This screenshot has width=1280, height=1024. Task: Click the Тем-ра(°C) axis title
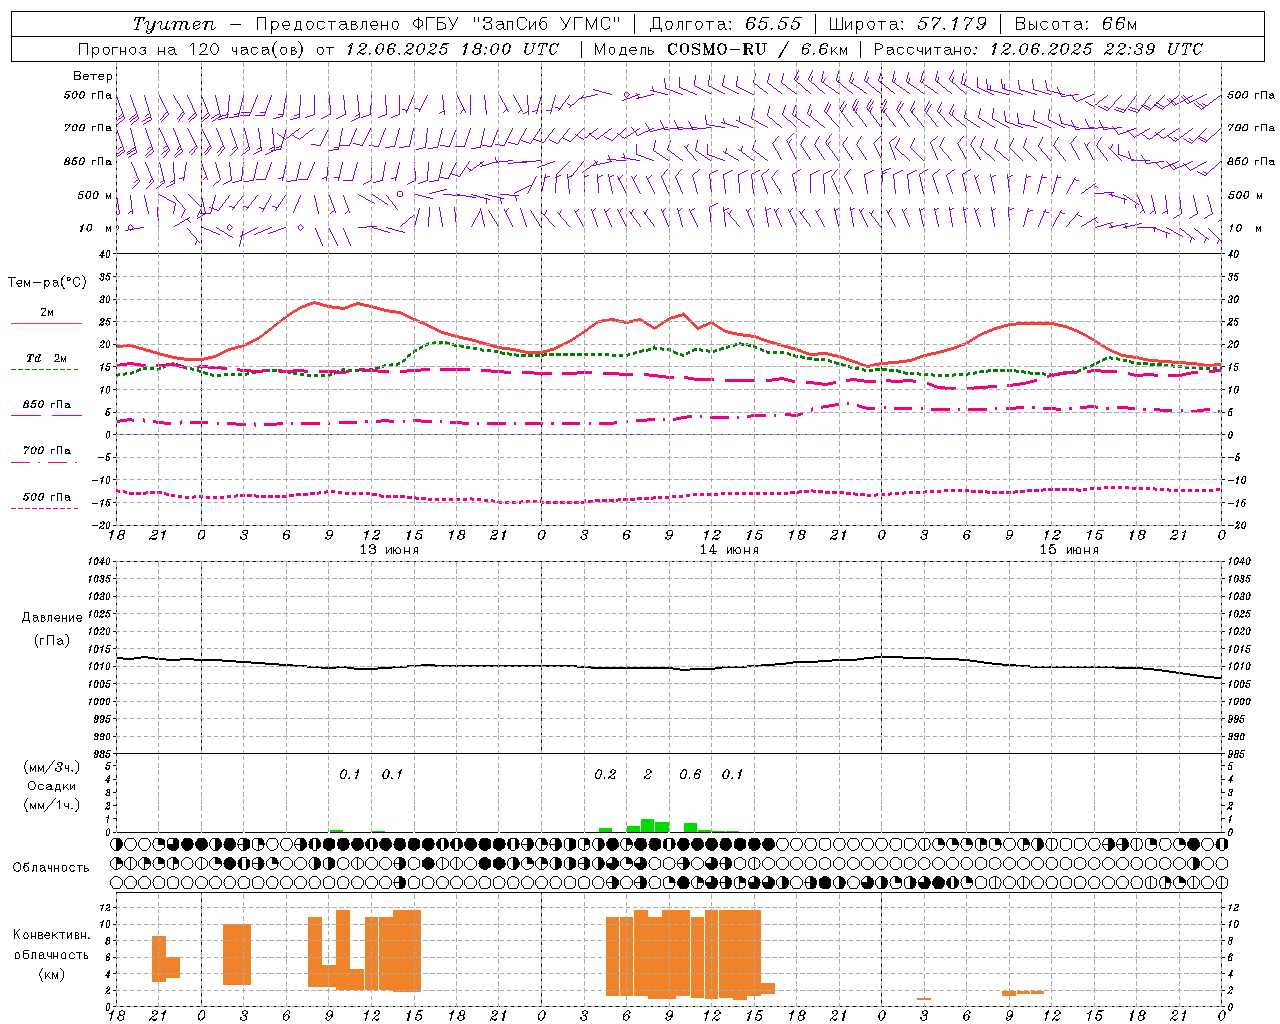point(47,283)
